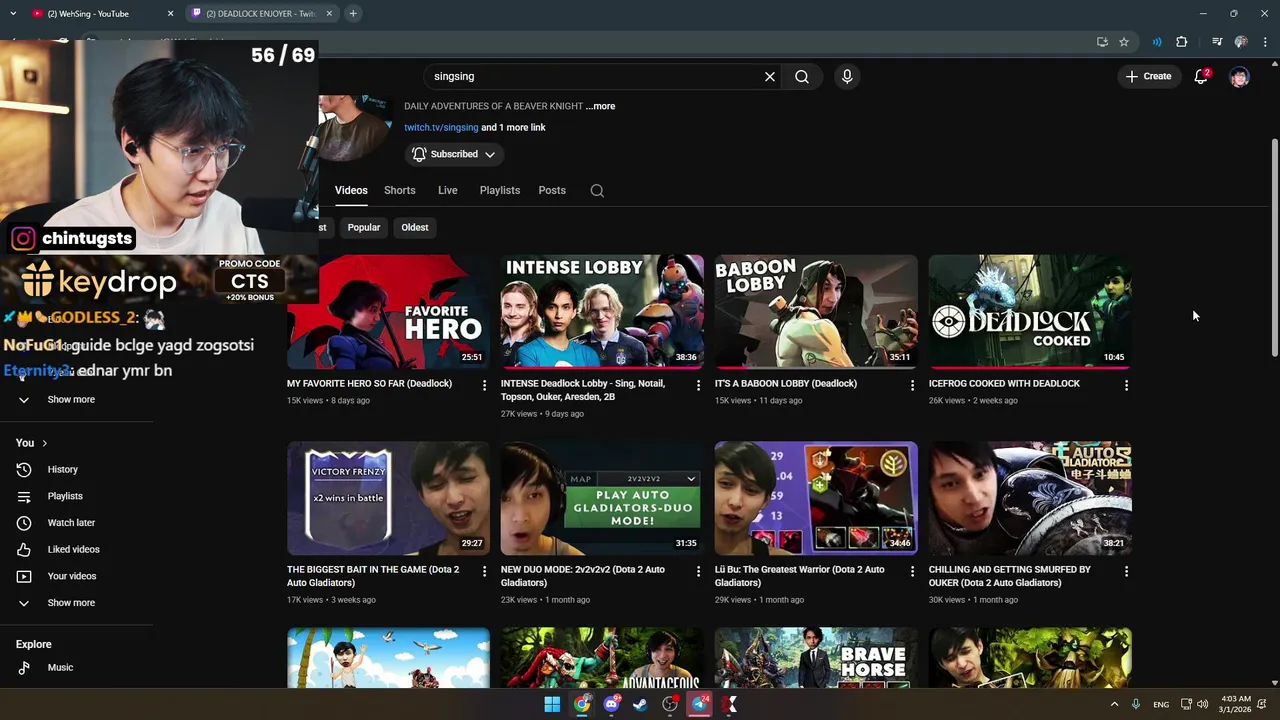Open options for BABOON LOBBY video

[912, 385]
